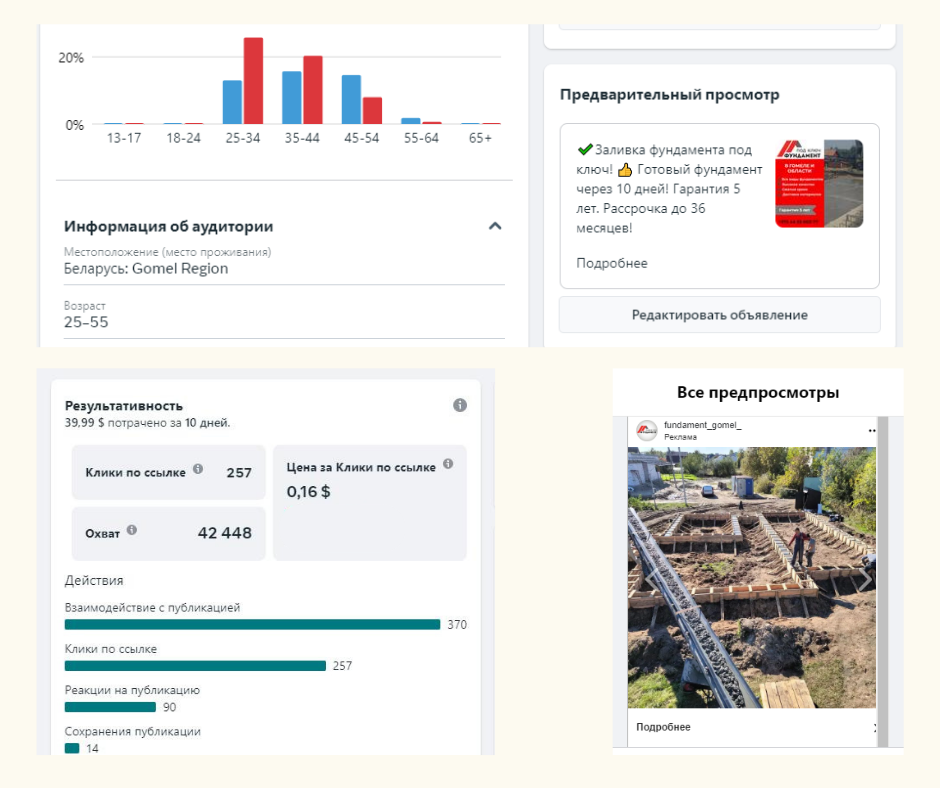940x788 pixels.
Task: Click the tallest red bar for 25-34 age group
Action: [253, 81]
